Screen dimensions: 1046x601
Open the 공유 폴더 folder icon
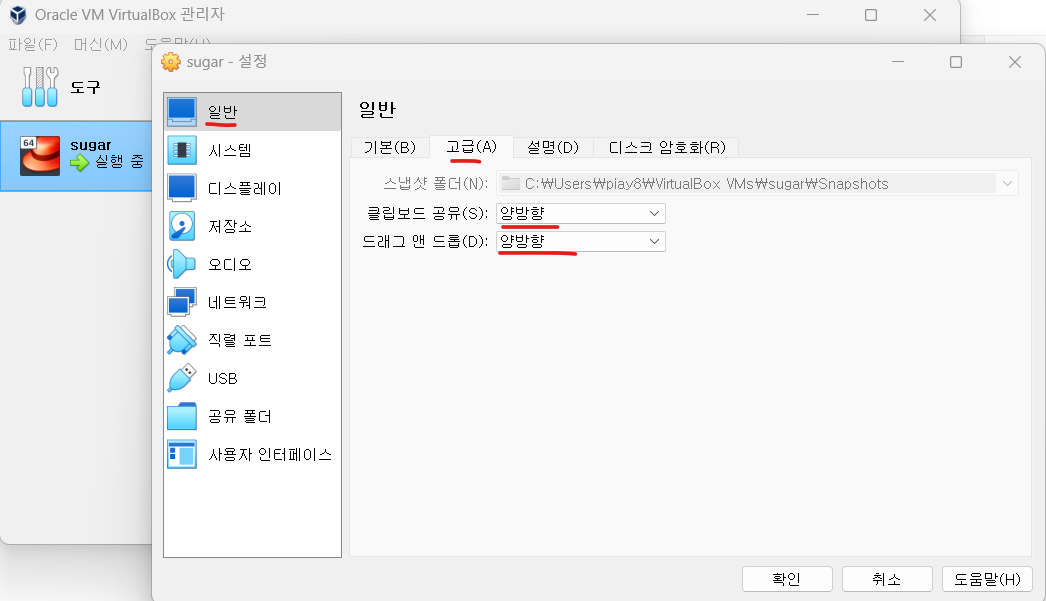click(181, 416)
